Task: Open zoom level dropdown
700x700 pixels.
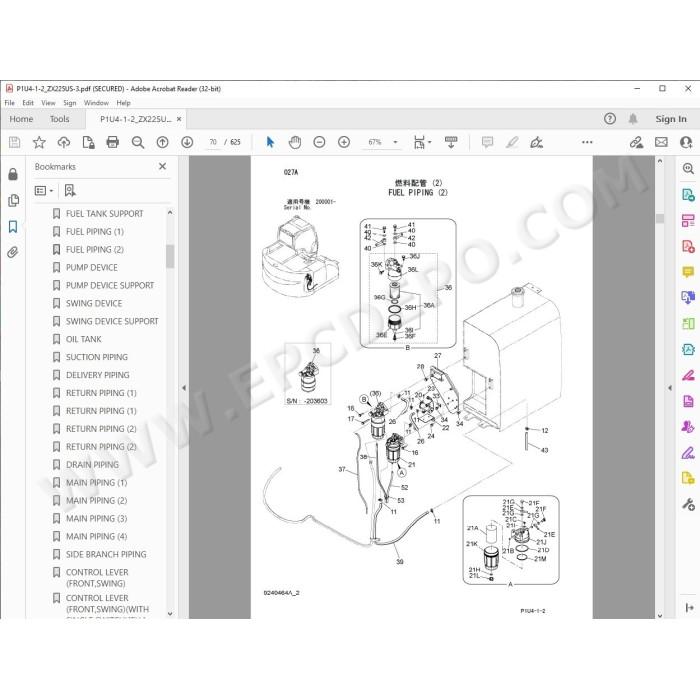Action: click(395, 142)
